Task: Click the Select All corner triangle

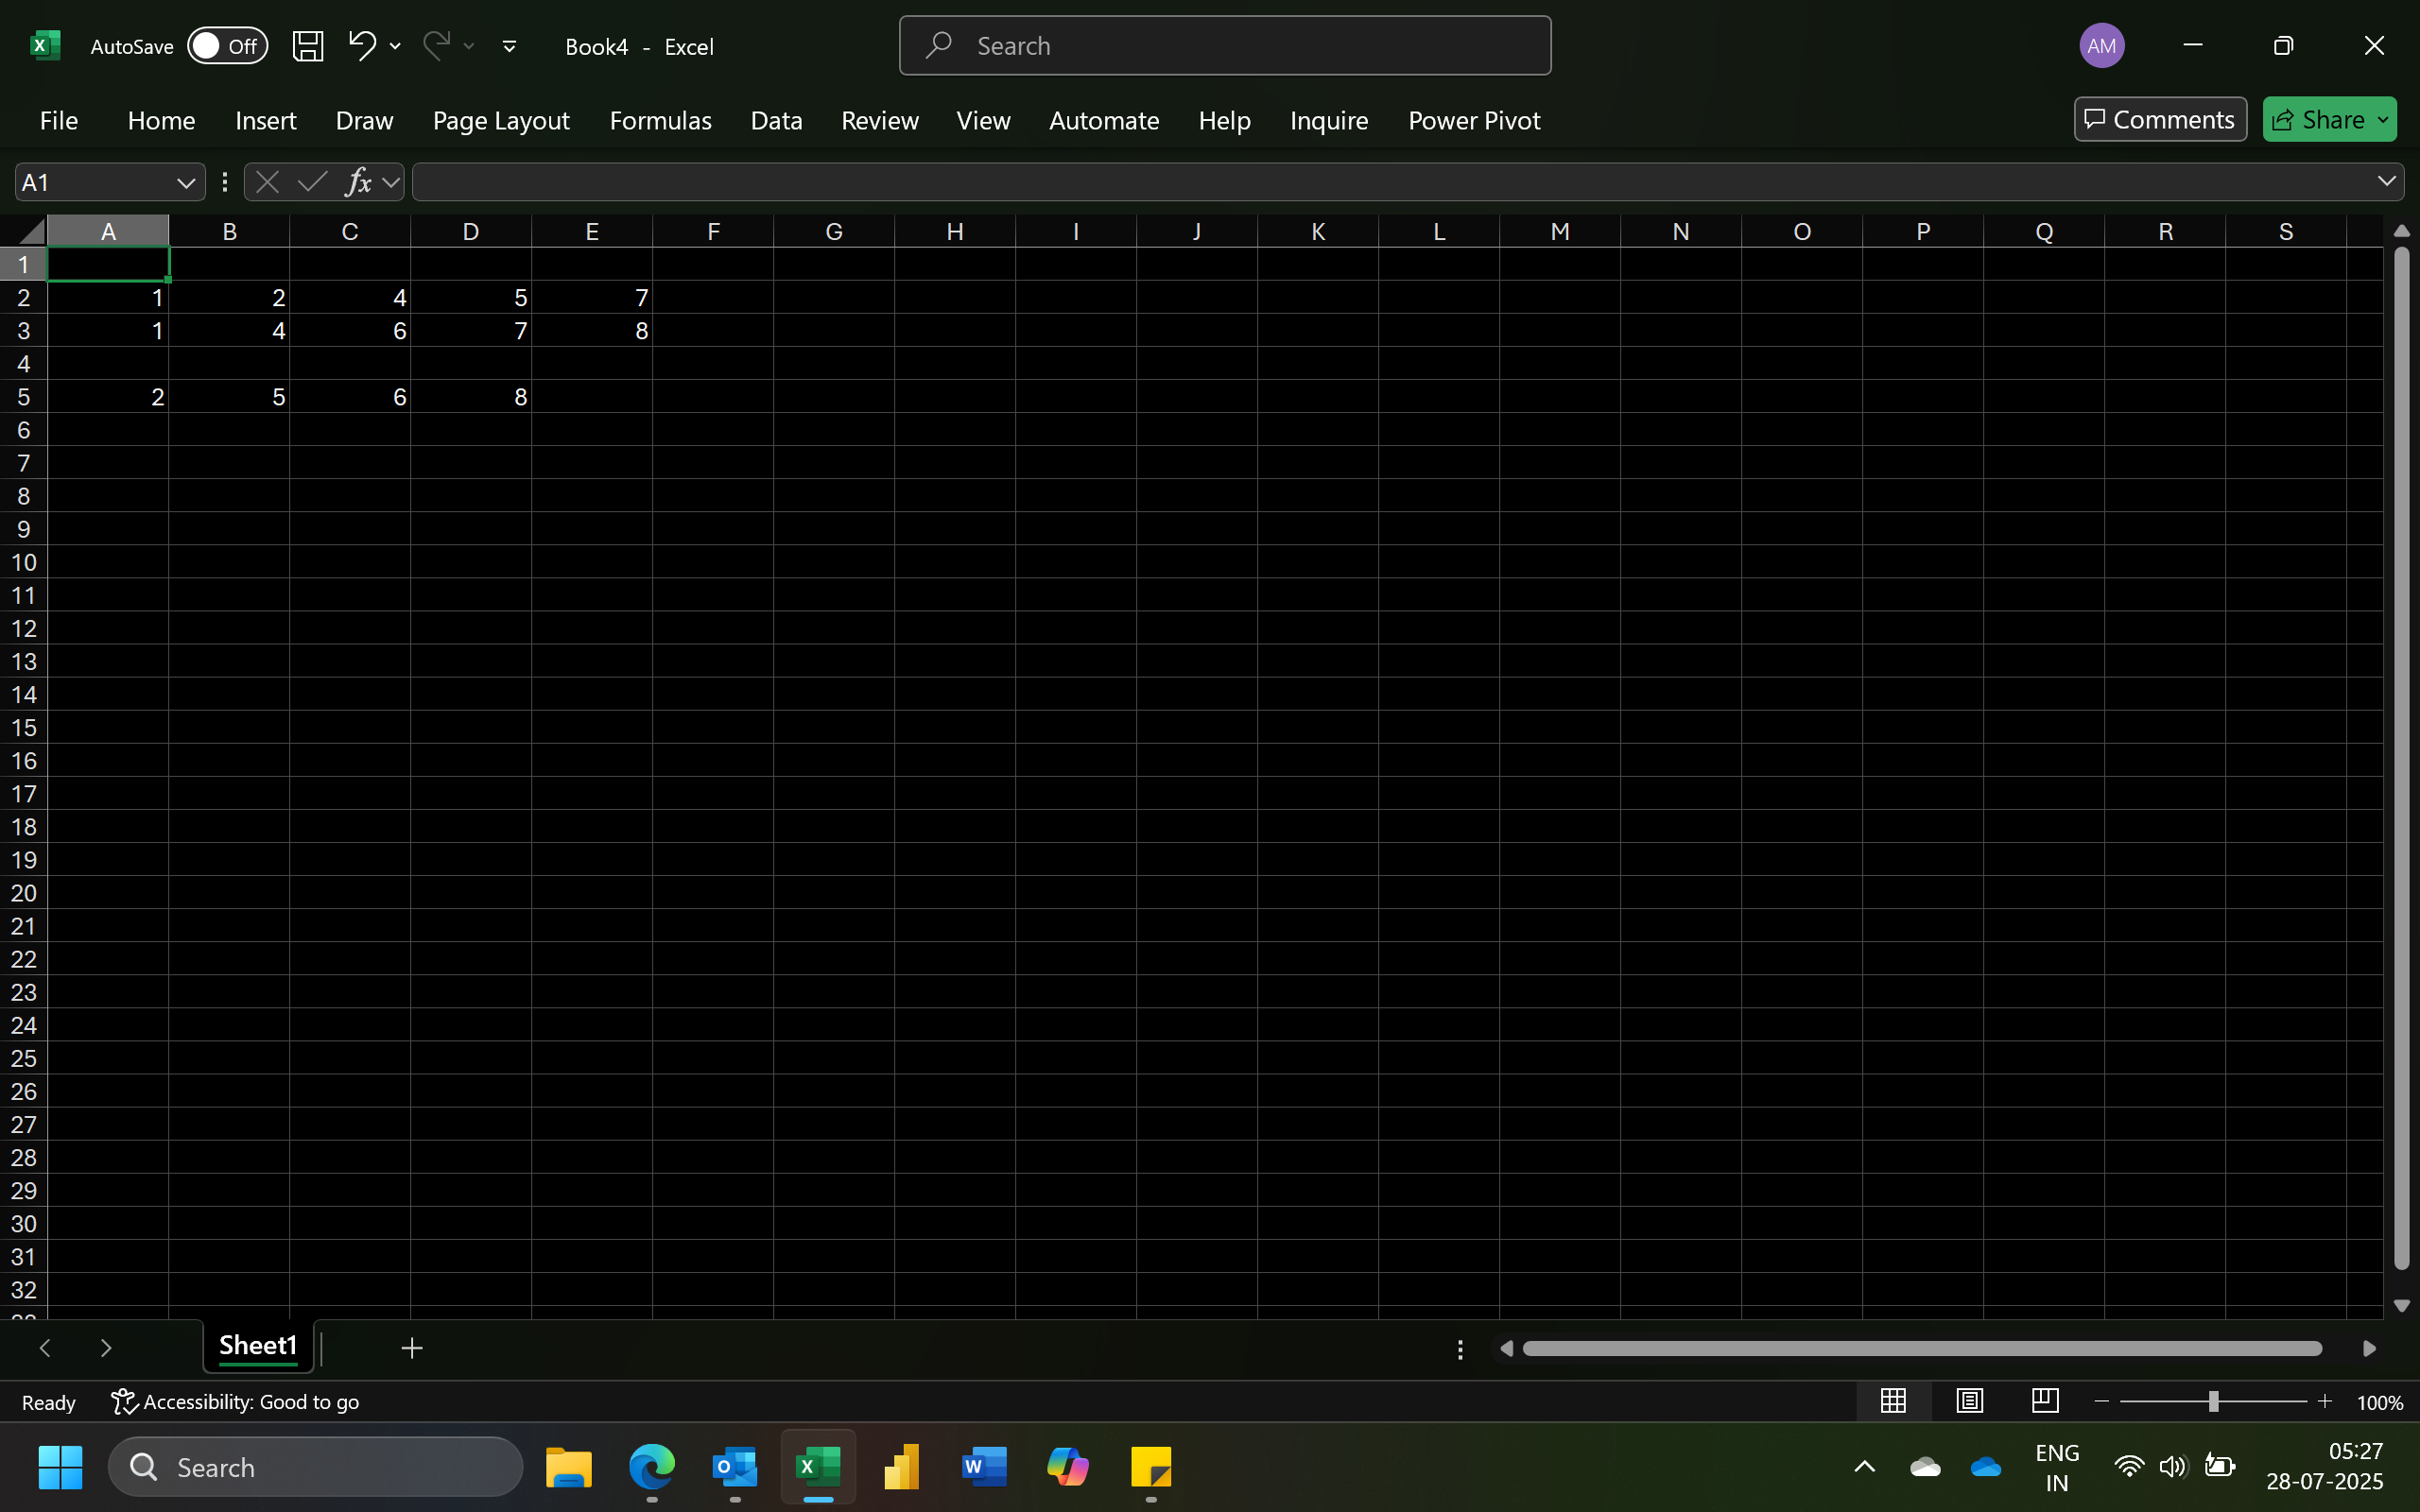Action: pyautogui.click(x=31, y=232)
